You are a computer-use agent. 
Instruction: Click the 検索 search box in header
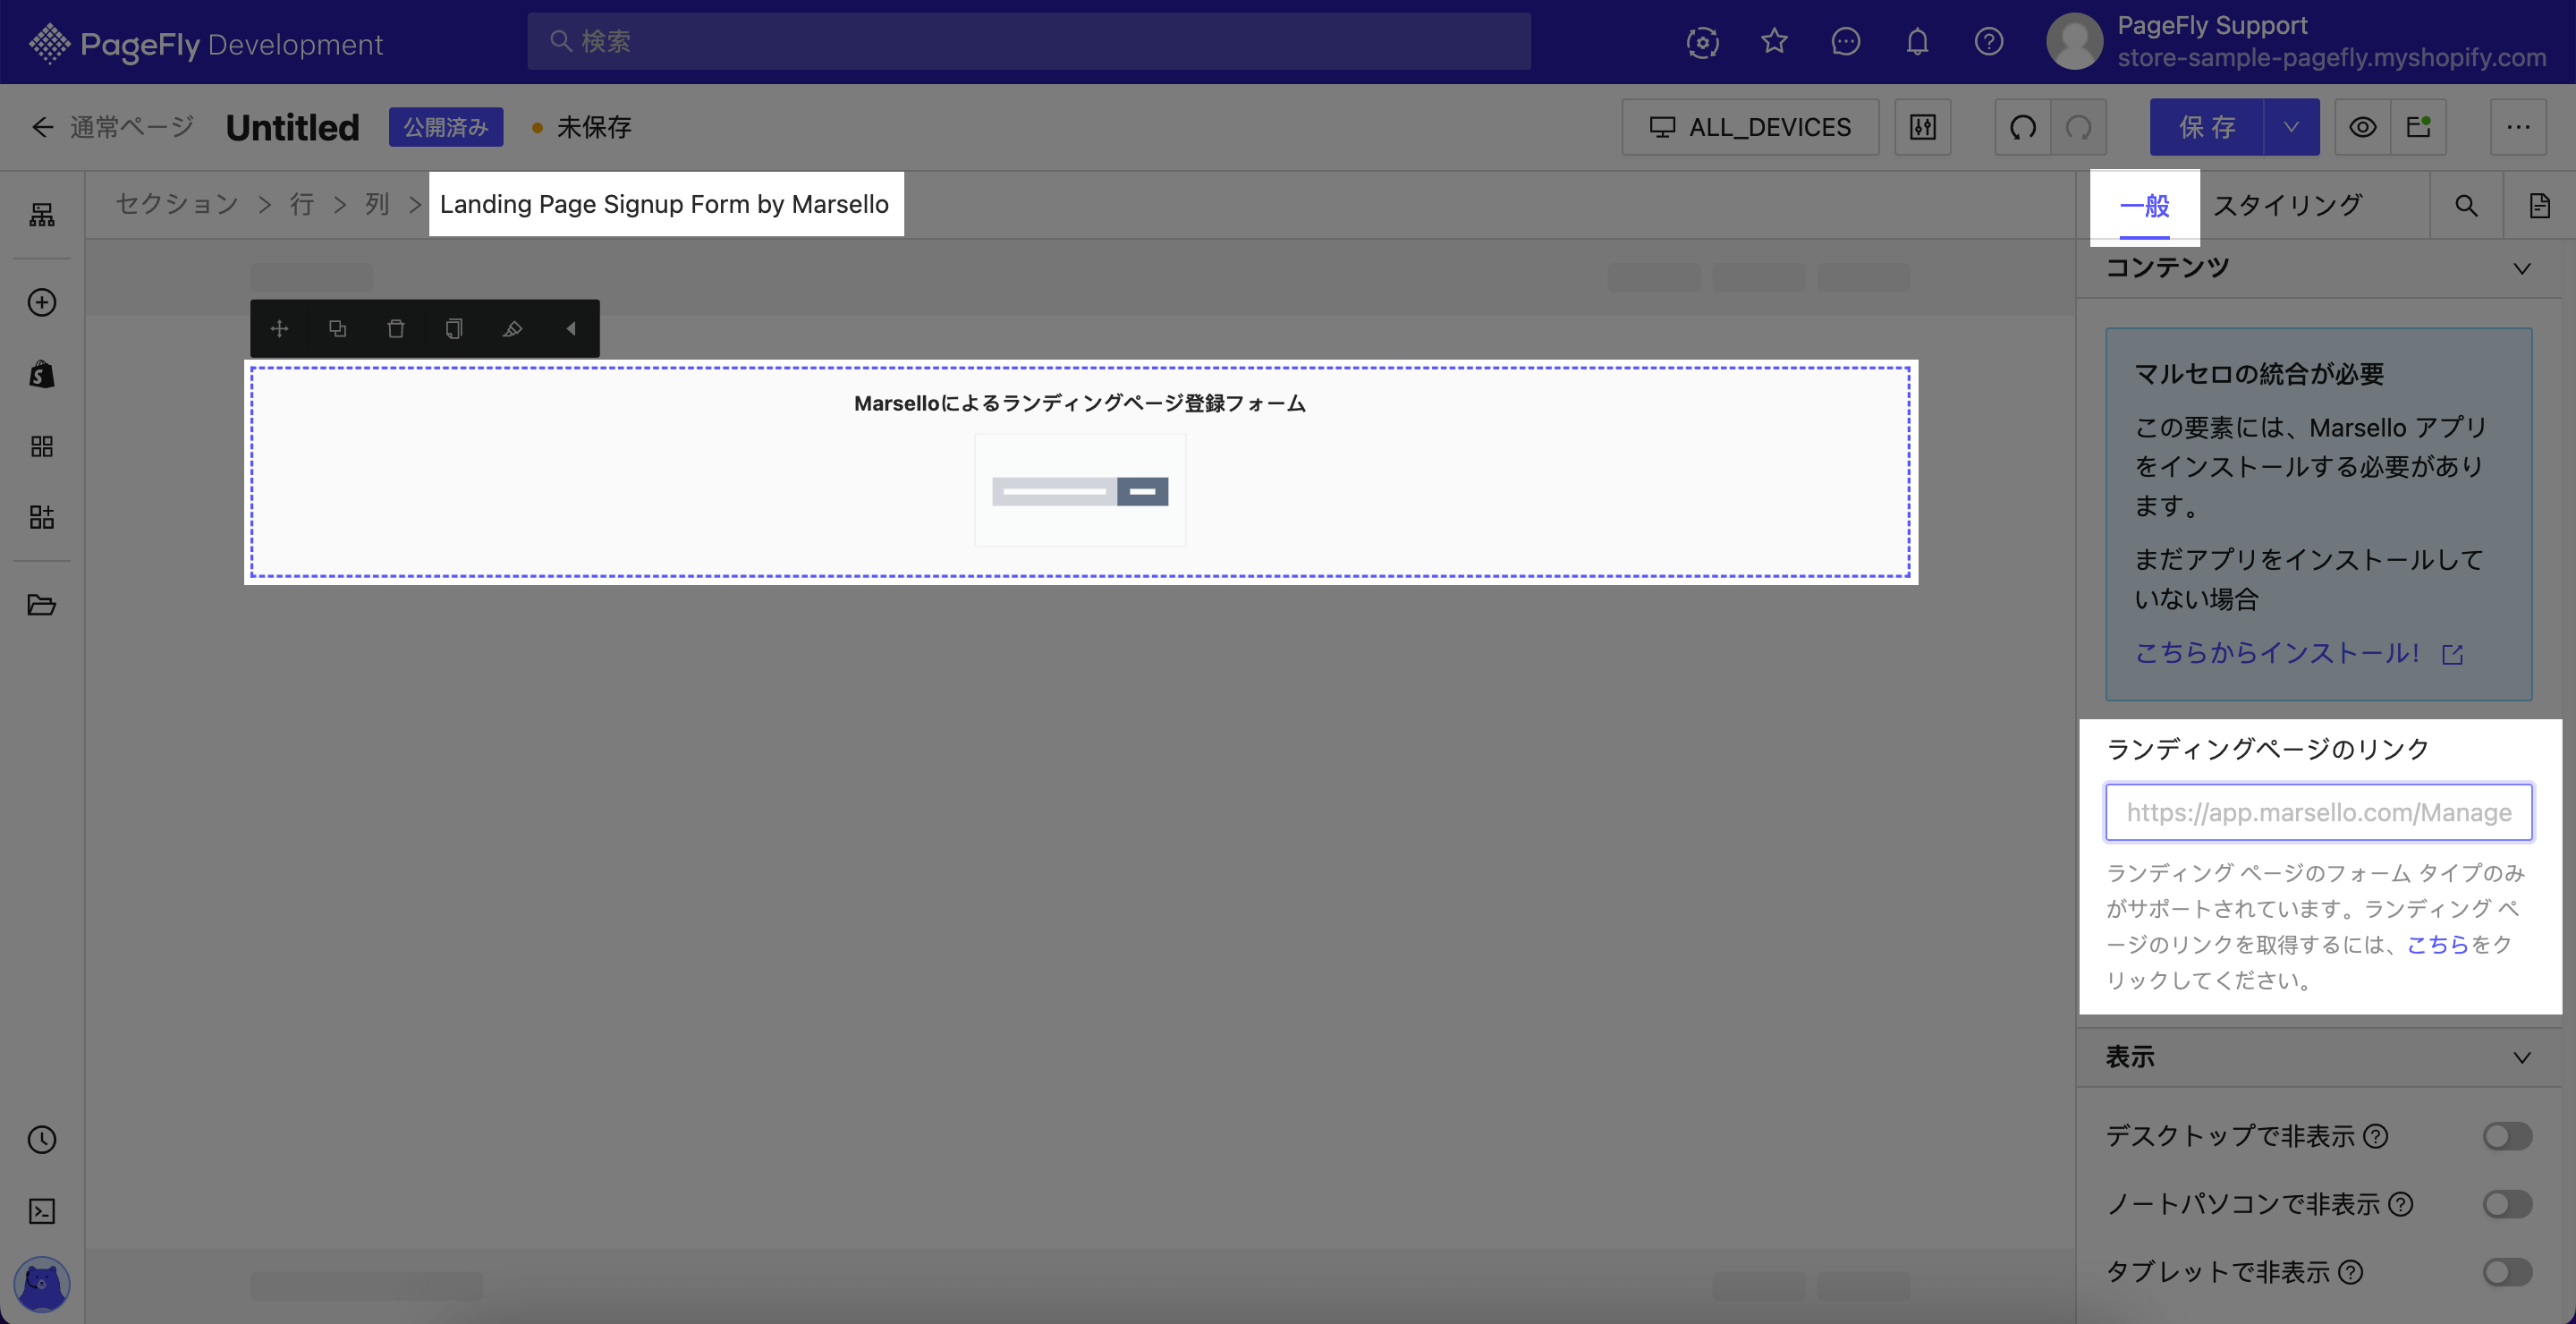pos(1029,41)
